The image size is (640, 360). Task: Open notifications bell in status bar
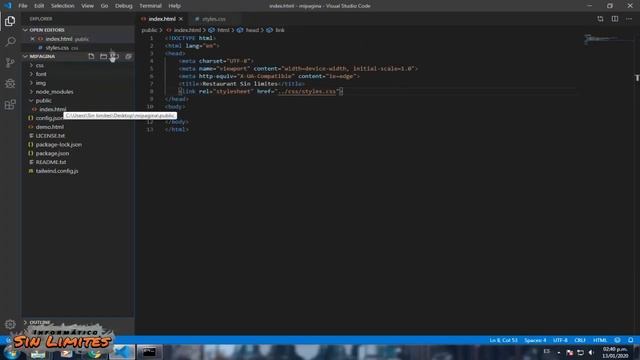(x=631, y=340)
